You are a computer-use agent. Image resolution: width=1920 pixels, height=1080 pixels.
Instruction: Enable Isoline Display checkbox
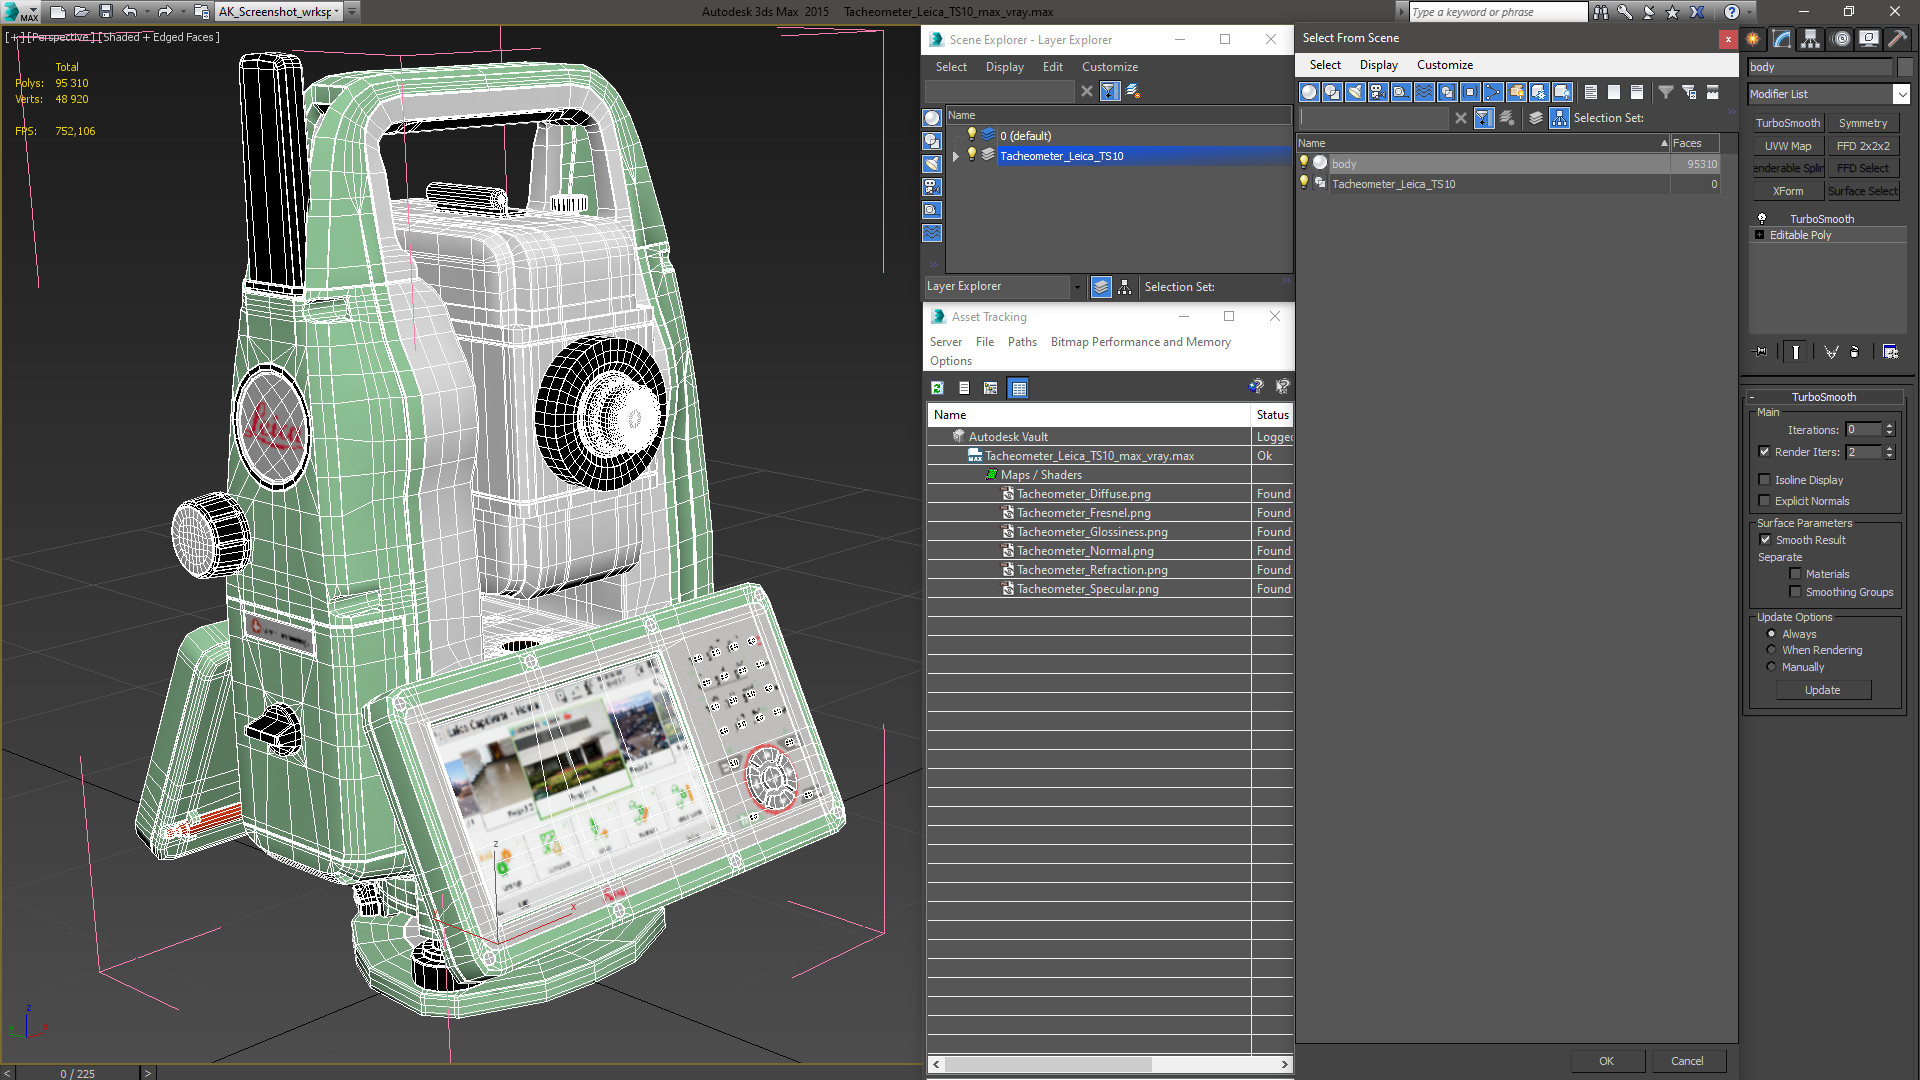click(1764, 480)
